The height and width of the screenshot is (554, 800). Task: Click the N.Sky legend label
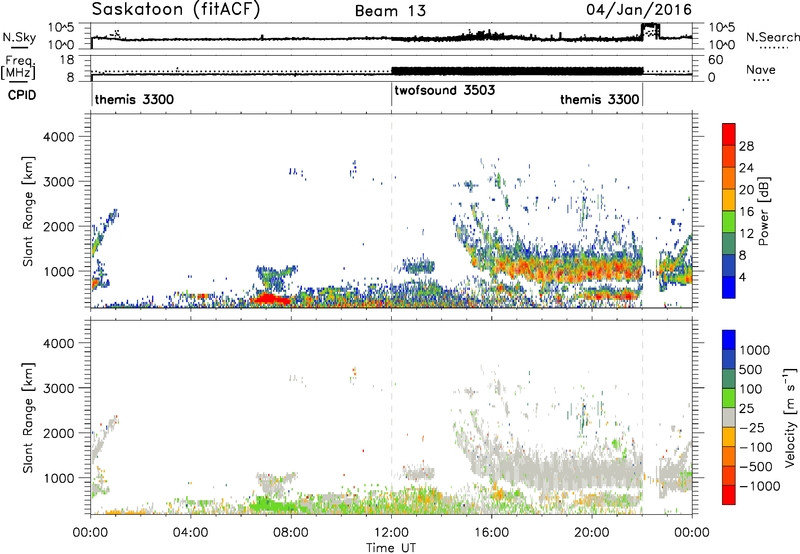point(19,37)
